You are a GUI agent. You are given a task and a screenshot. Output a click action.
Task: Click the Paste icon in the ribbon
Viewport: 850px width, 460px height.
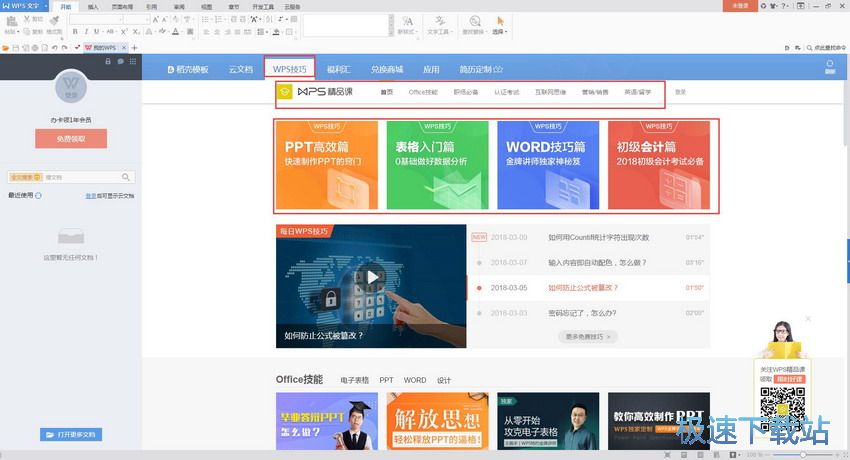(x=11, y=21)
